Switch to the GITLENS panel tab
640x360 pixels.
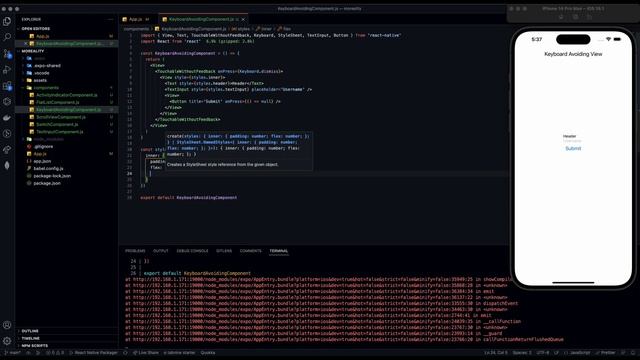[x=224, y=251]
